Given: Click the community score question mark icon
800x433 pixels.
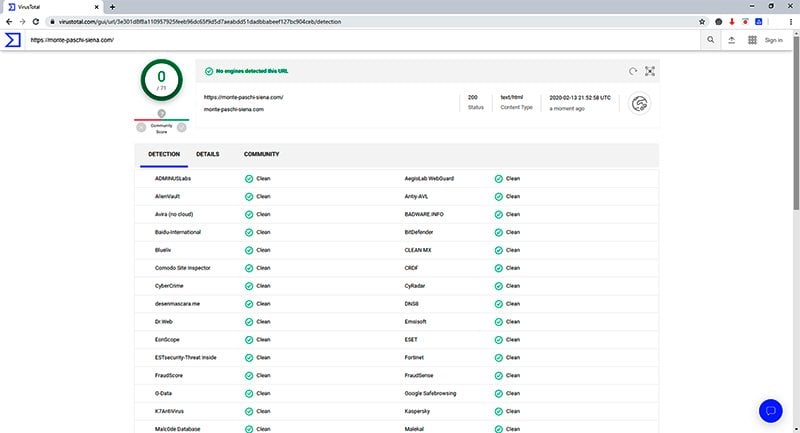Looking at the screenshot, I should (x=161, y=113).
